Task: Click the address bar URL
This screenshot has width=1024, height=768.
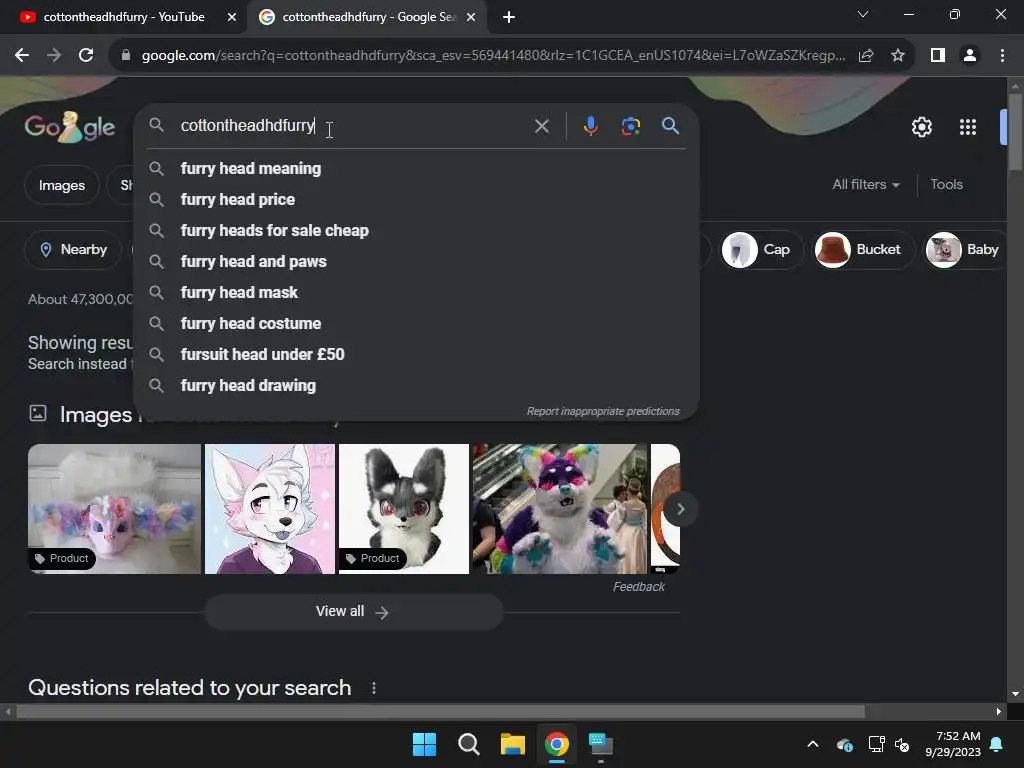Action: tap(493, 56)
